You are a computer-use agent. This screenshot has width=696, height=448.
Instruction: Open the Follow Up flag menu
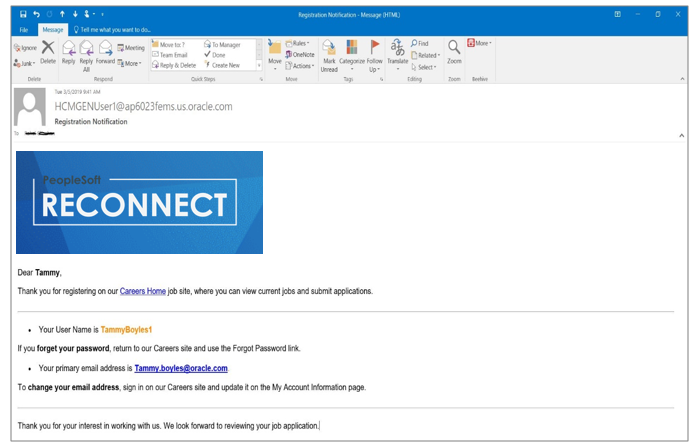point(375,56)
